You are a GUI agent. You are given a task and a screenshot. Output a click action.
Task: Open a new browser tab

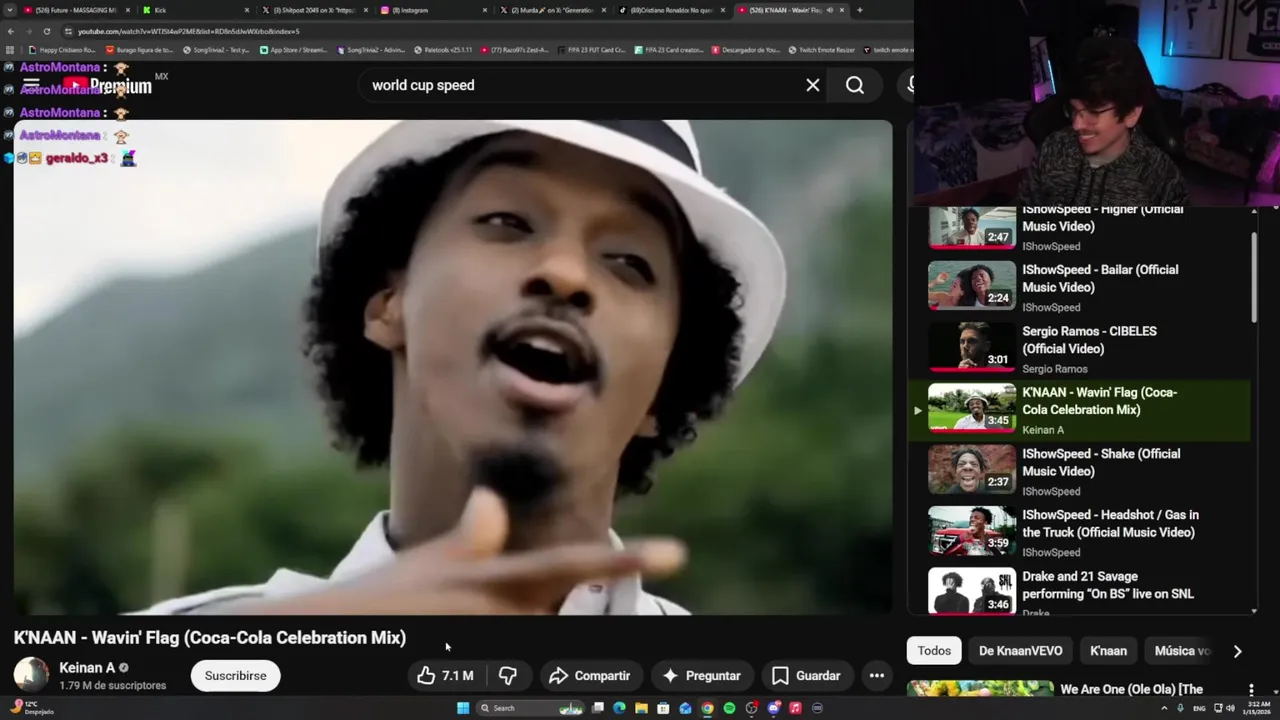[x=859, y=10]
